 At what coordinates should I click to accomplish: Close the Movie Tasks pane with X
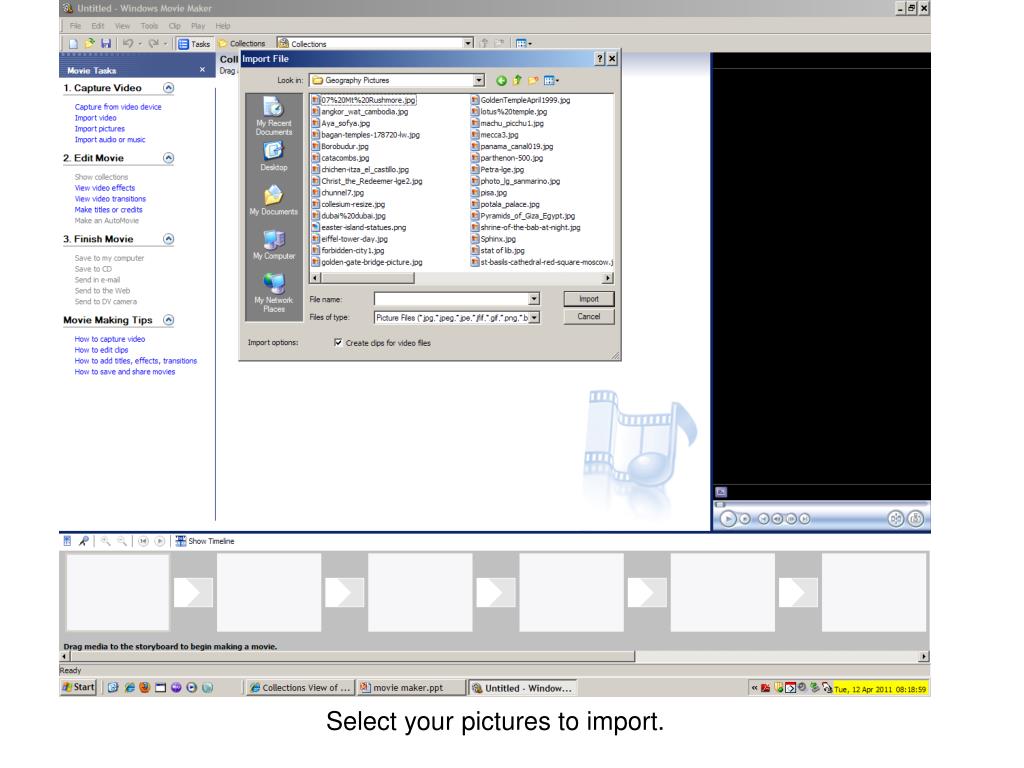click(202, 70)
